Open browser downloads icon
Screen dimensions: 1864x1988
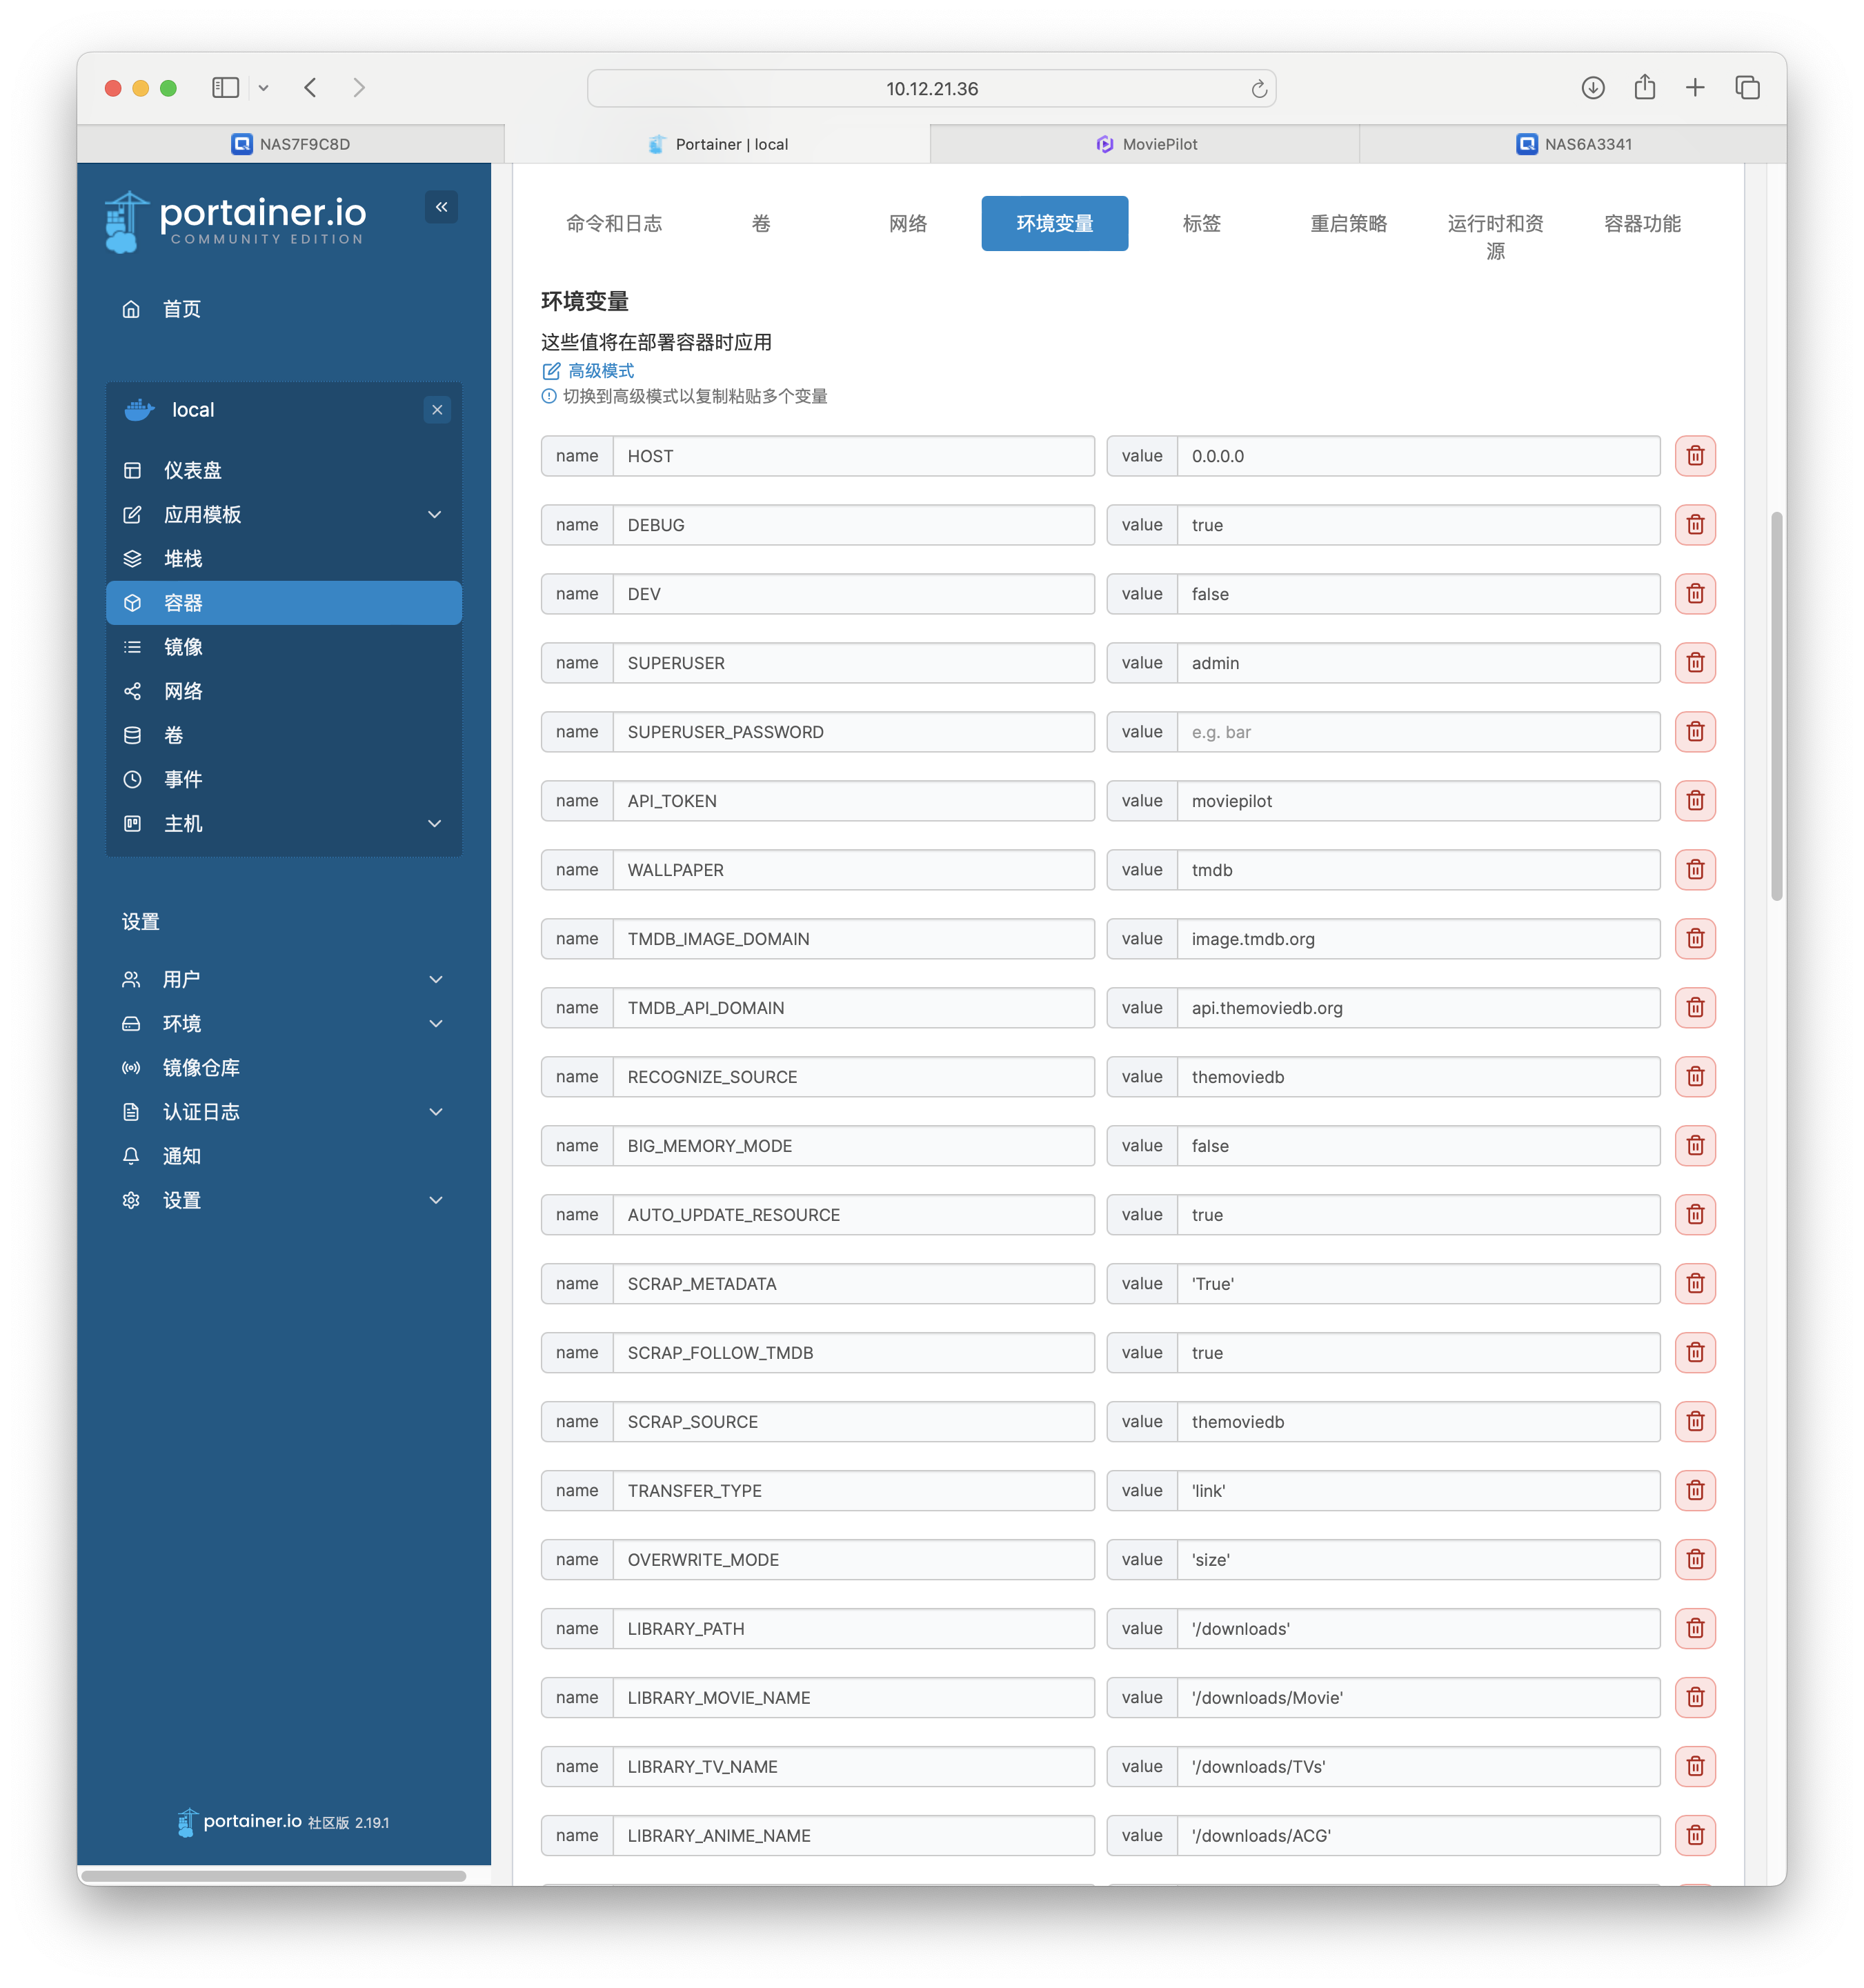1593,88
